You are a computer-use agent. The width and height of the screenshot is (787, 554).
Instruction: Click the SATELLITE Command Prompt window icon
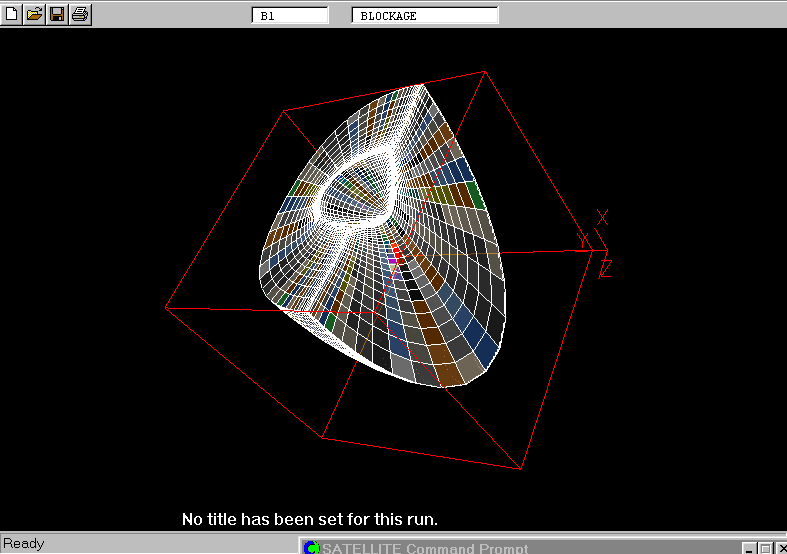point(311,547)
